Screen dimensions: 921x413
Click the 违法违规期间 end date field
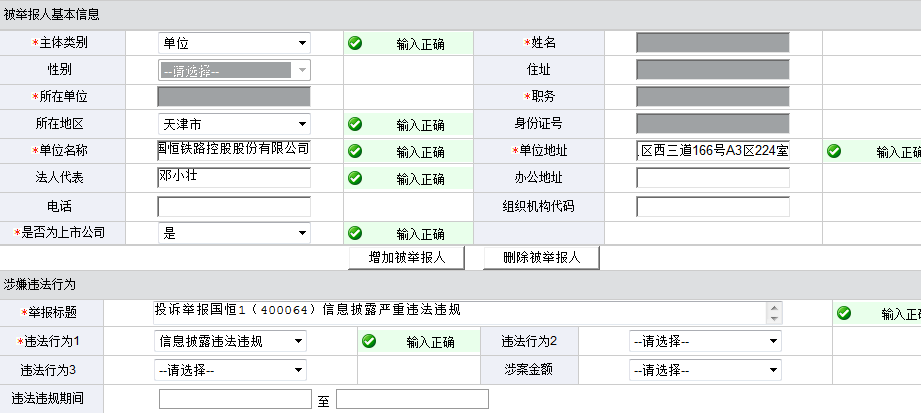[x=412, y=398]
